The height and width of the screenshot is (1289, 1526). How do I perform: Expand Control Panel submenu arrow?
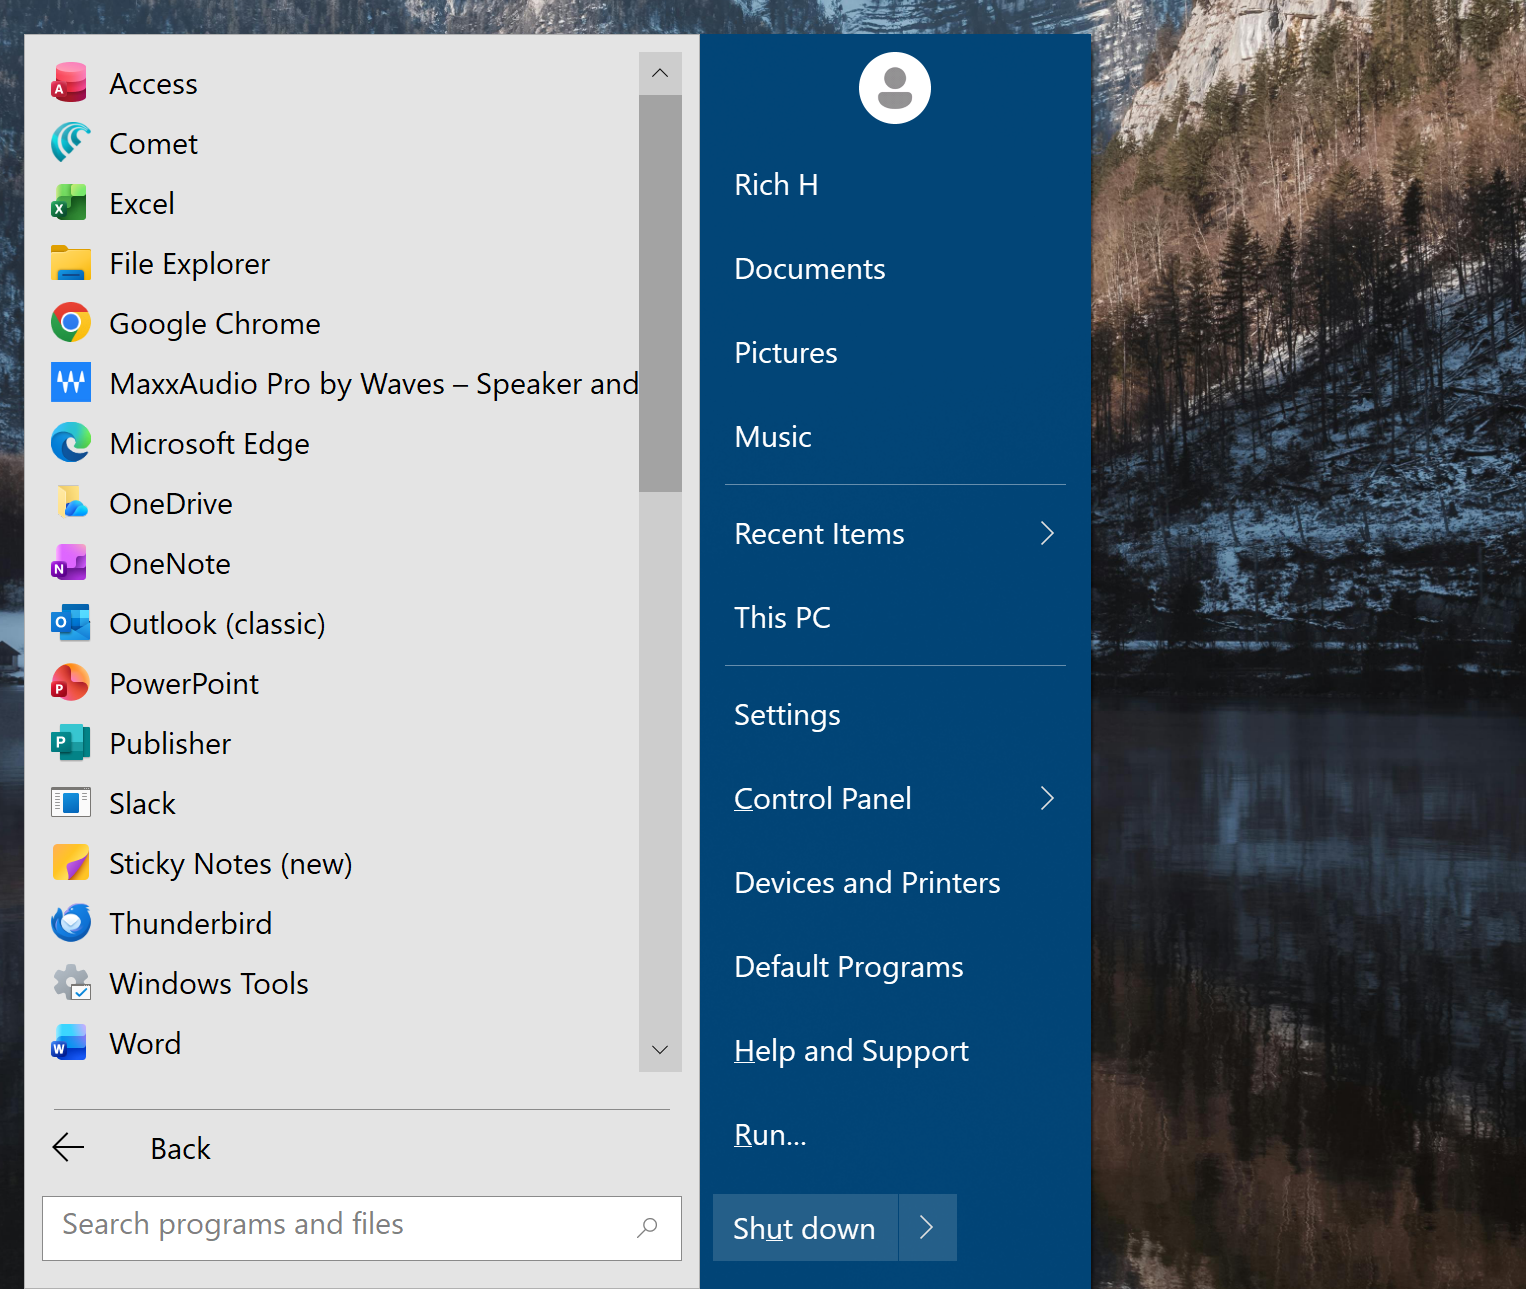pos(1047,799)
